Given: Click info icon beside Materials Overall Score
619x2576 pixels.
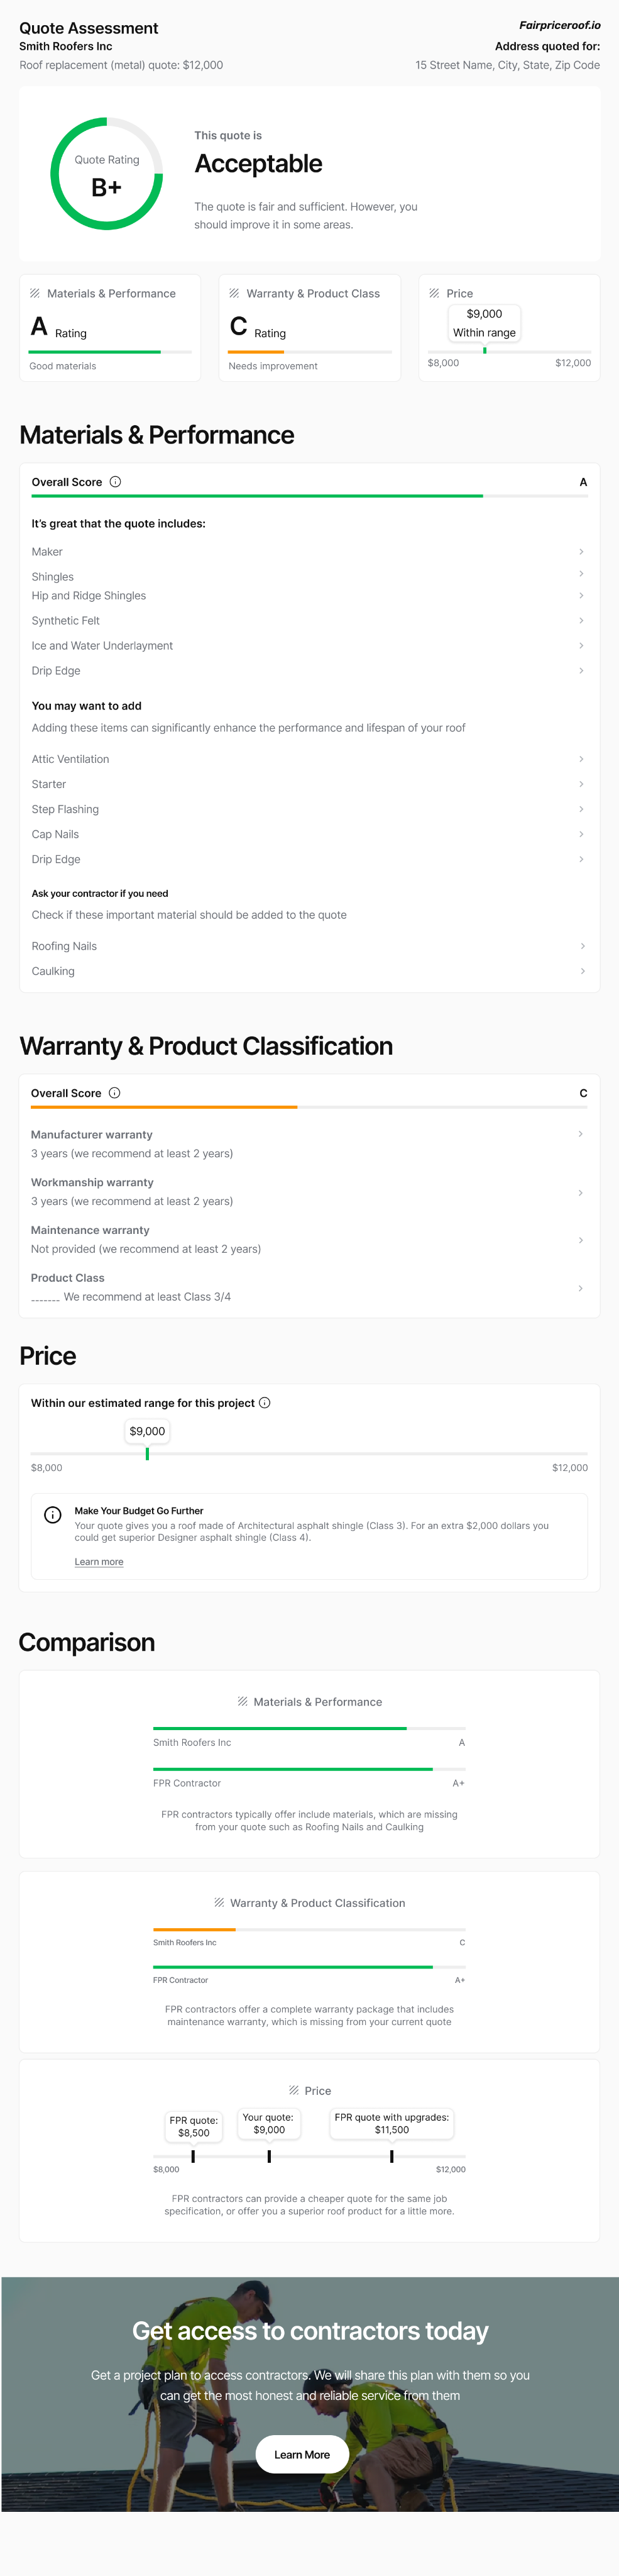Looking at the screenshot, I should 115,482.
